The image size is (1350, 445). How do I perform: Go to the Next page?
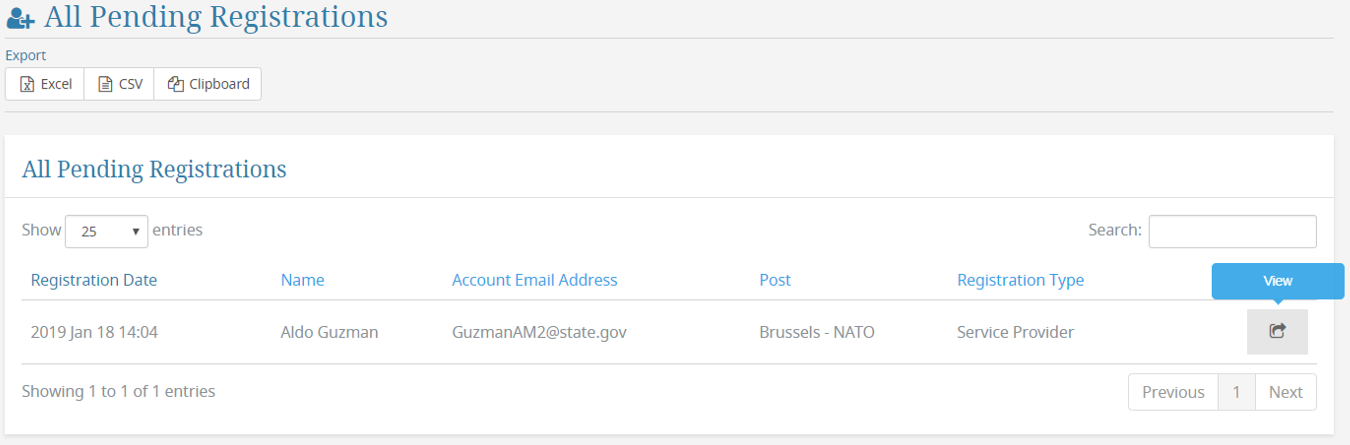point(1285,392)
